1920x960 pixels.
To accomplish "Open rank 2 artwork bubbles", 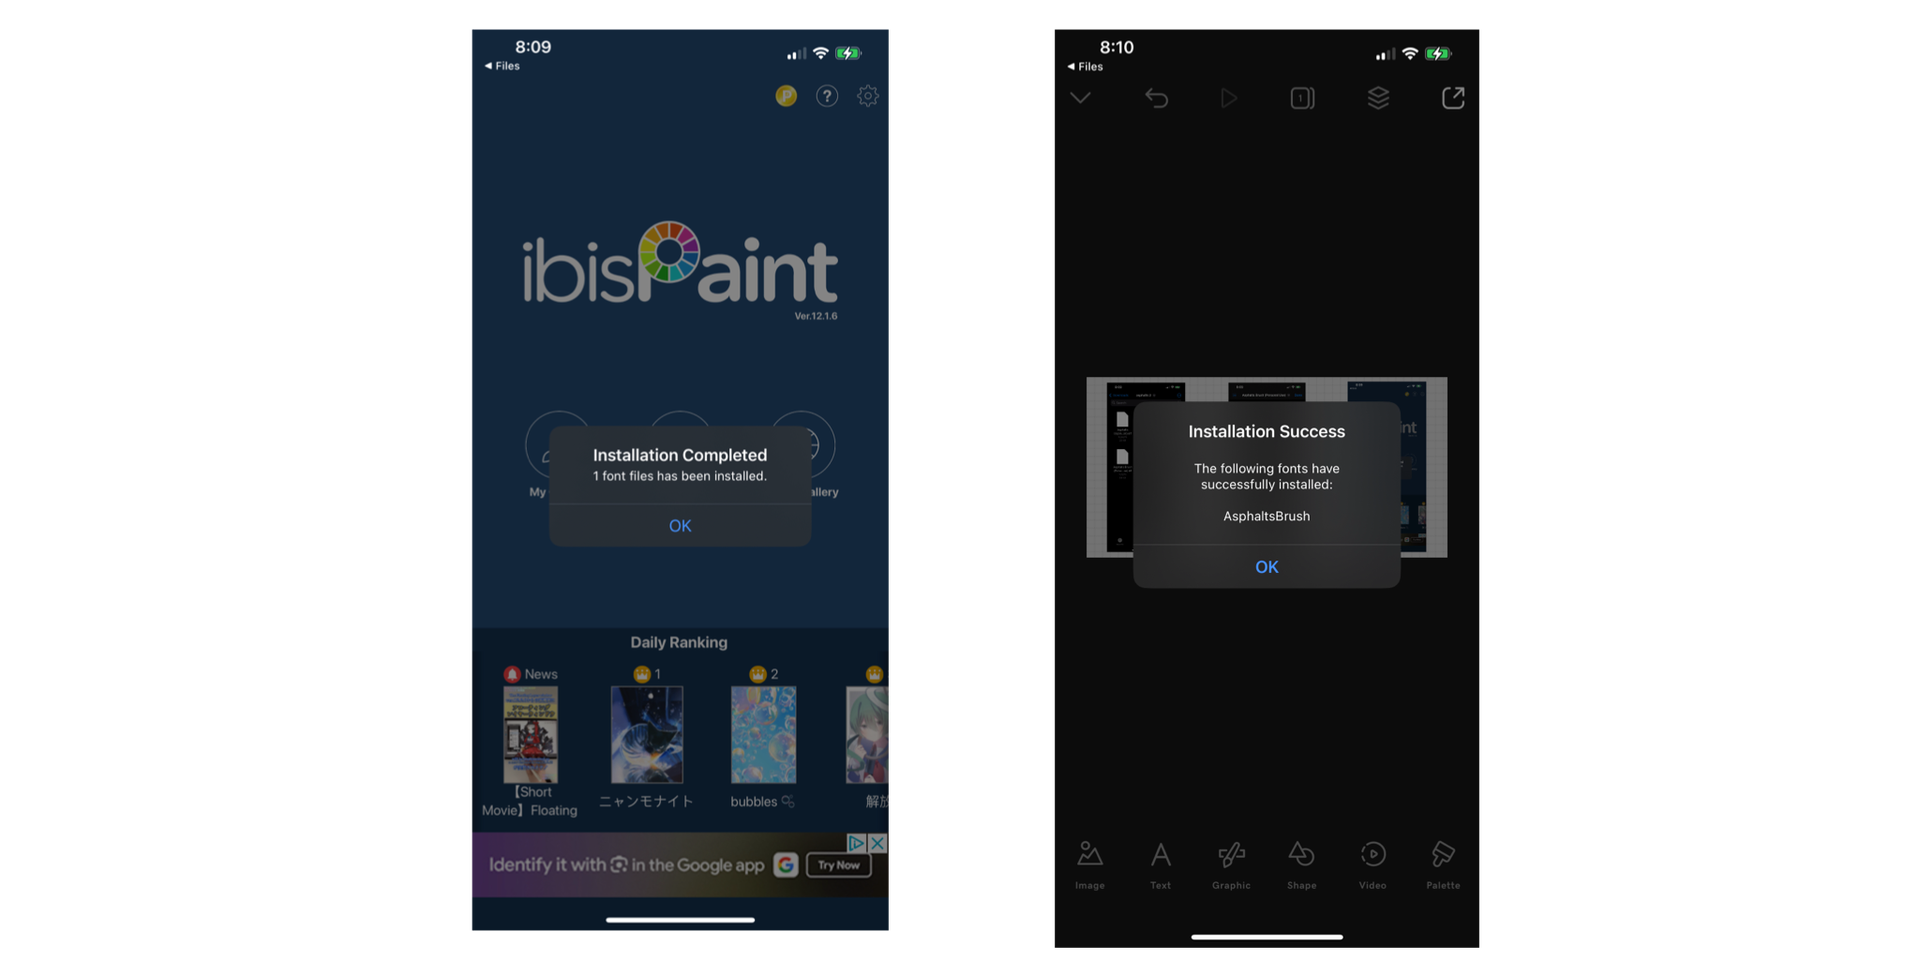I will pos(763,734).
